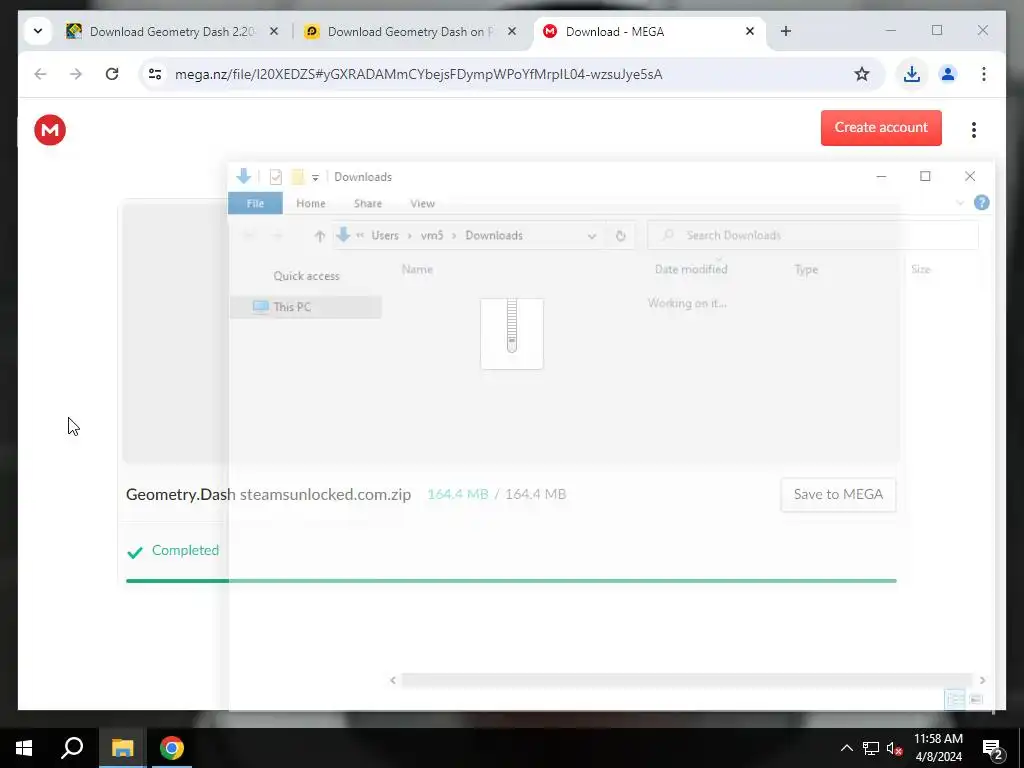Image resolution: width=1024 pixels, height=768 pixels.
Task: Click Save to MEGA button
Action: coord(838,494)
